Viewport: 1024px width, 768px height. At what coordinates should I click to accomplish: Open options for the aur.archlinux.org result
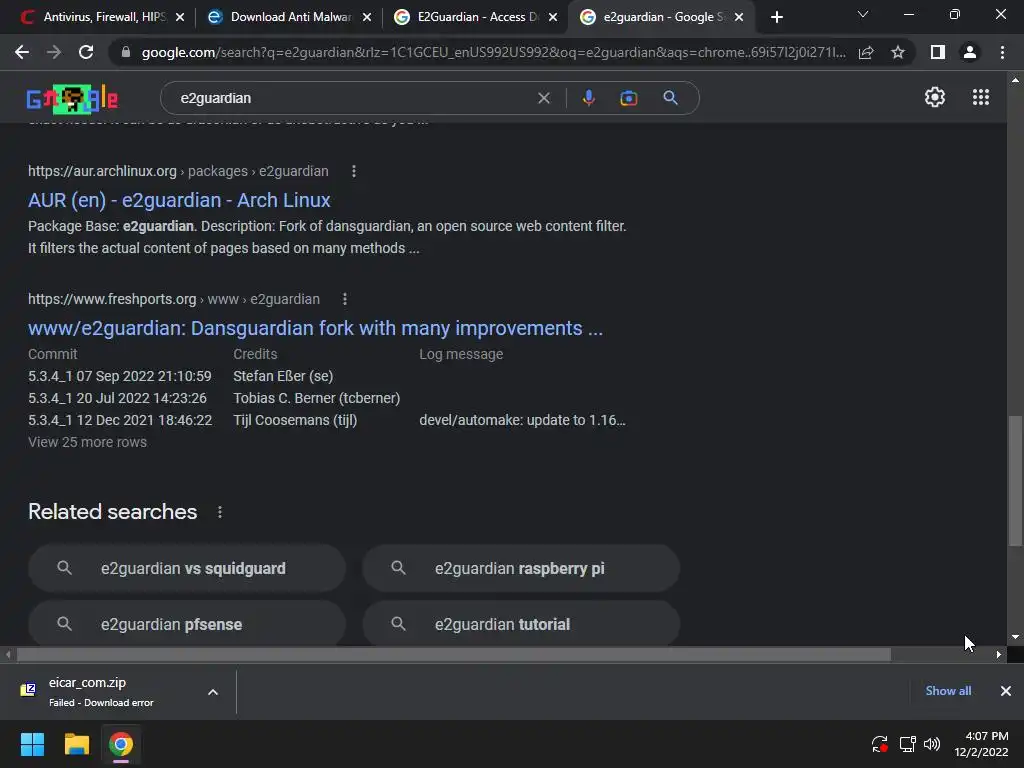354,171
